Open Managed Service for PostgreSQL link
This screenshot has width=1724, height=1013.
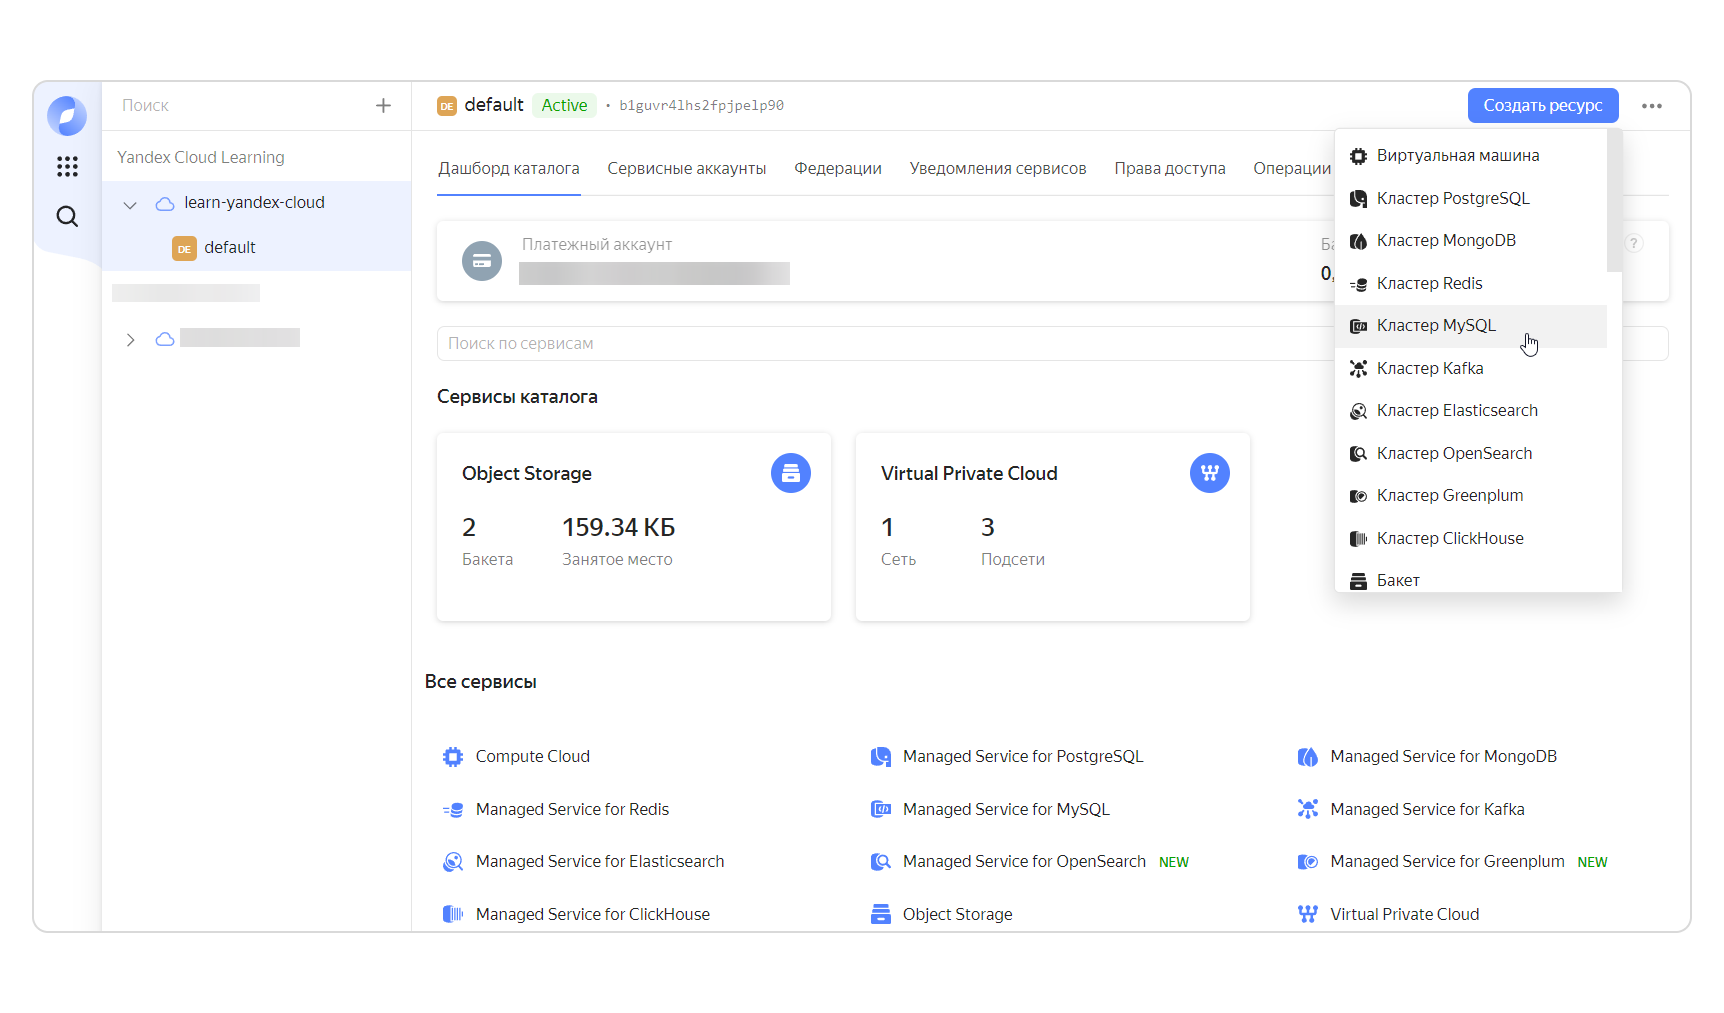[1023, 757]
